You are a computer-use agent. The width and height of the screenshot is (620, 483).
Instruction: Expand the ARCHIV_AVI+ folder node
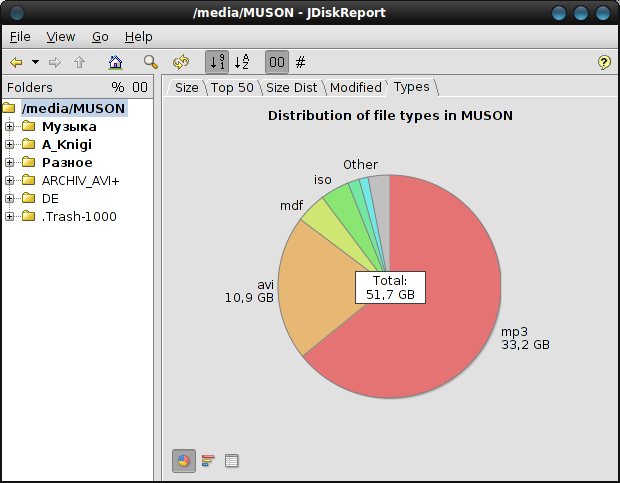pos(9,181)
